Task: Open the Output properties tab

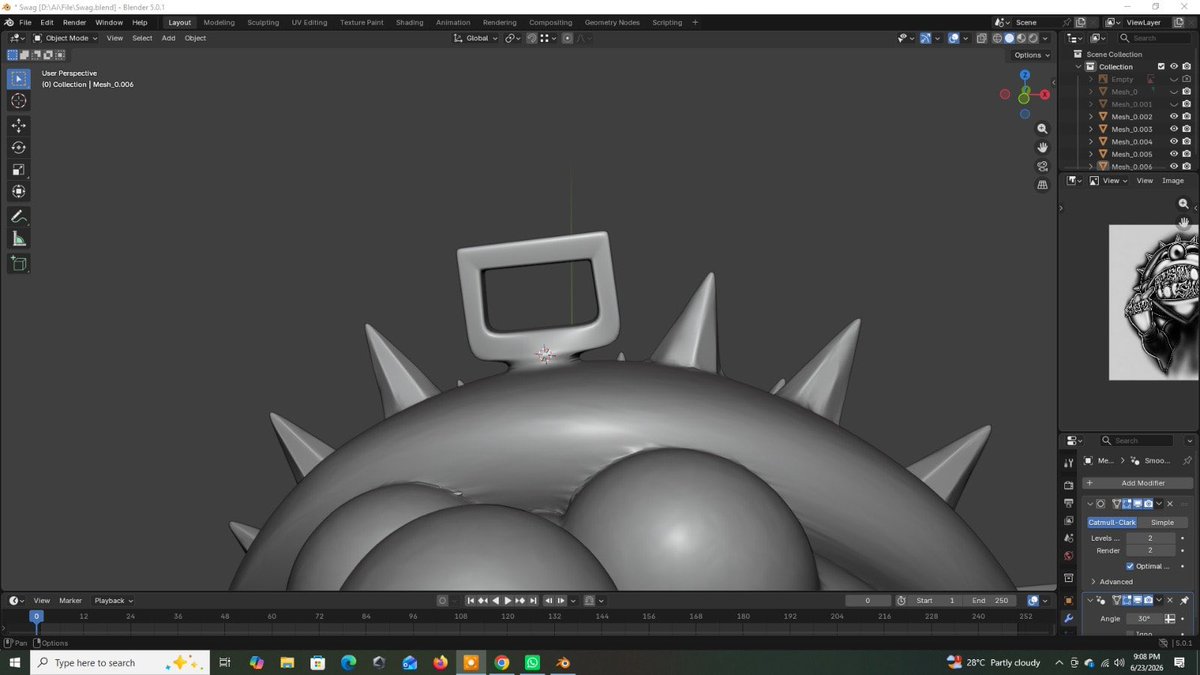Action: [x=1069, y=503]
